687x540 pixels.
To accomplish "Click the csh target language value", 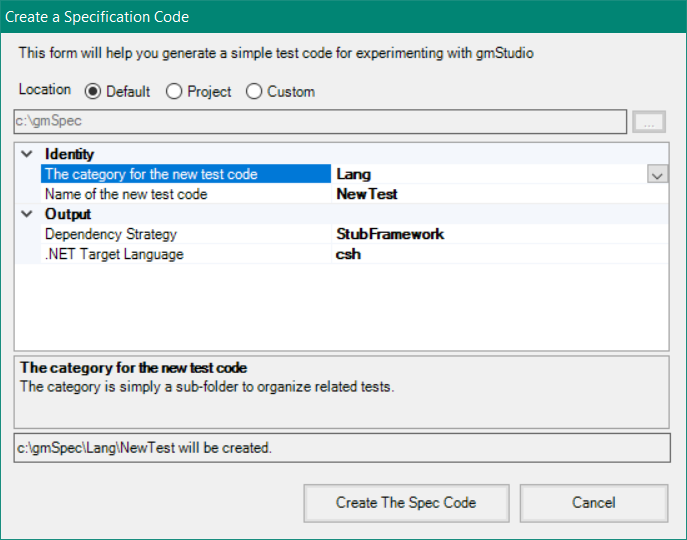I will tap(348, 254).
